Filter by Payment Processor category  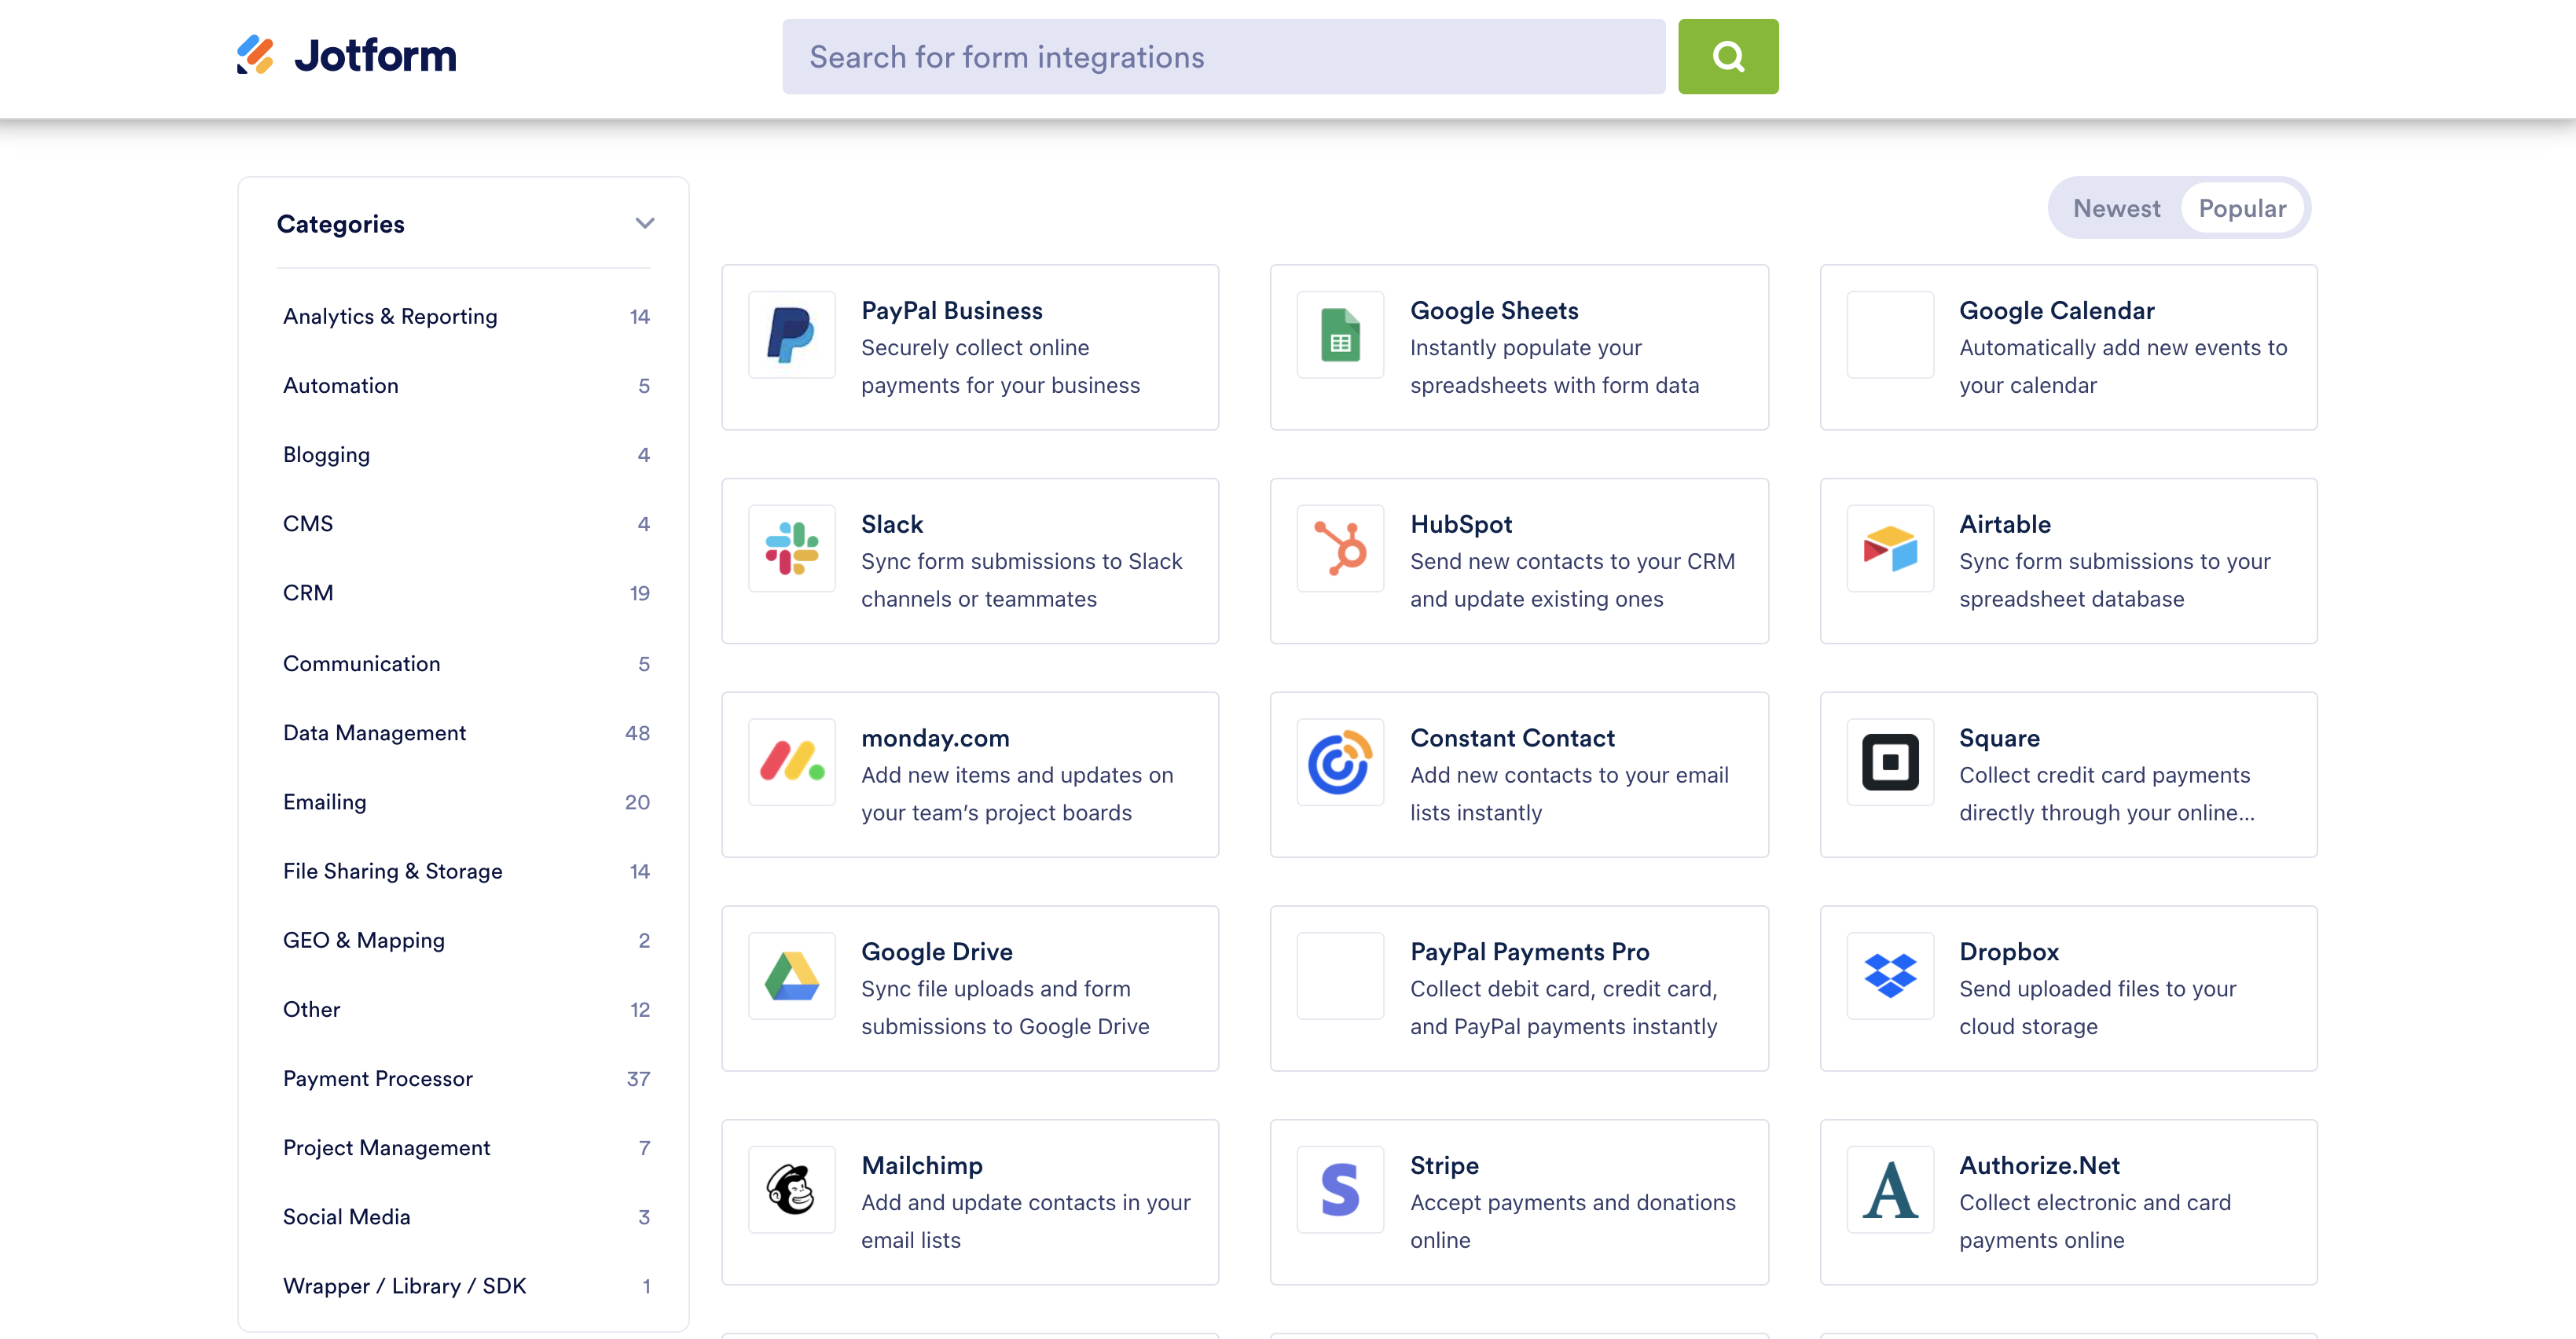(x=377, y=1078)
